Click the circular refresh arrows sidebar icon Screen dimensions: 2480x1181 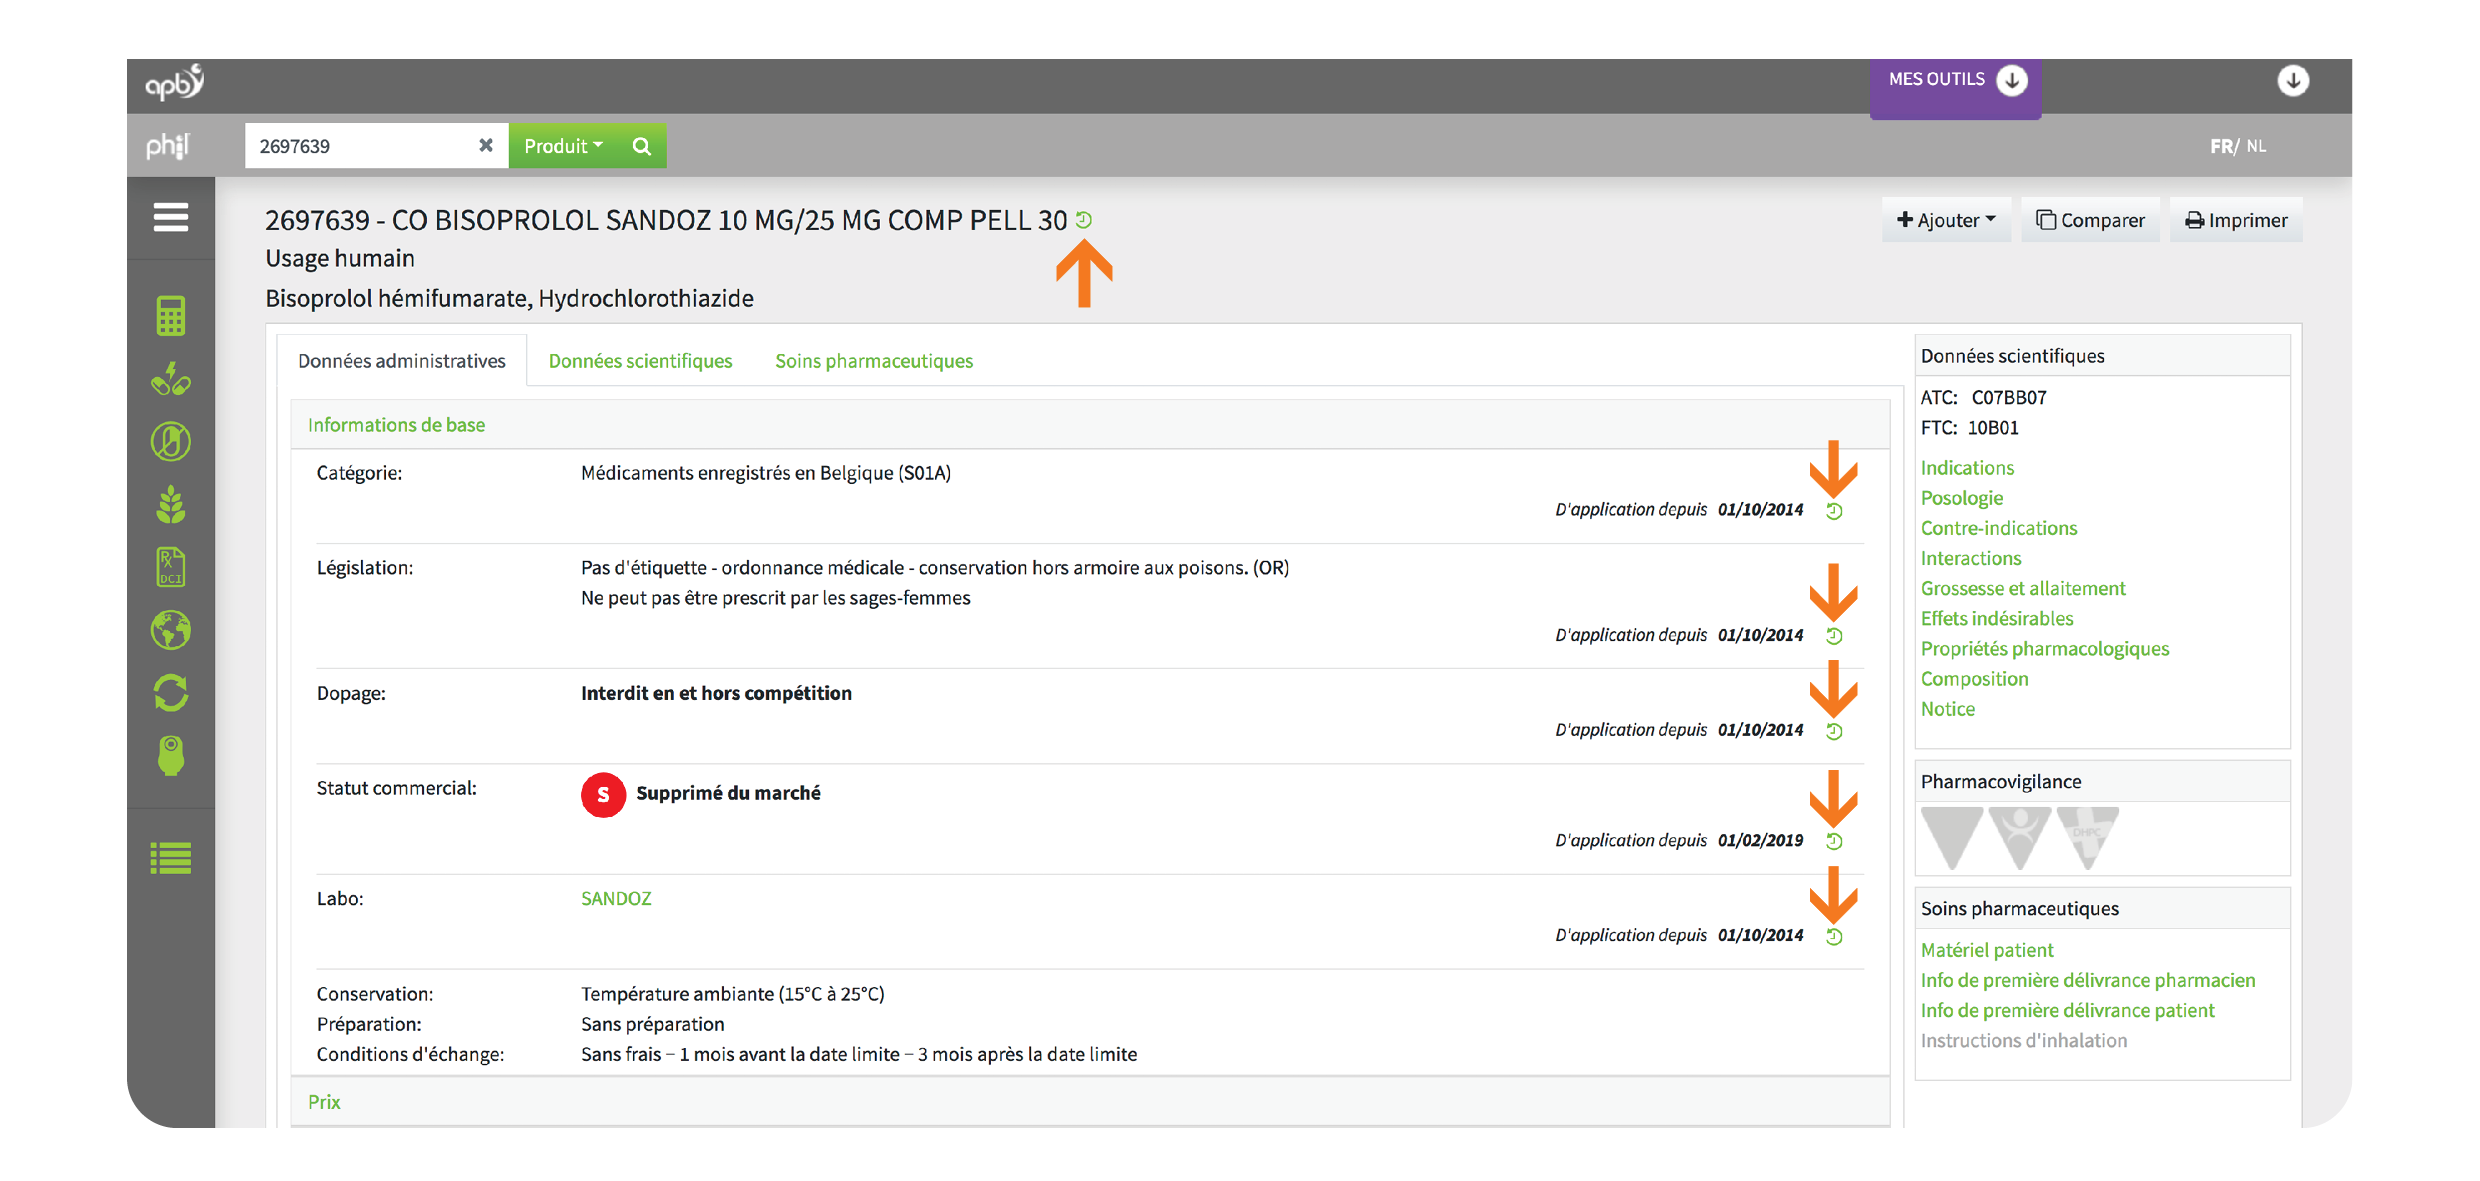[171, 693]
